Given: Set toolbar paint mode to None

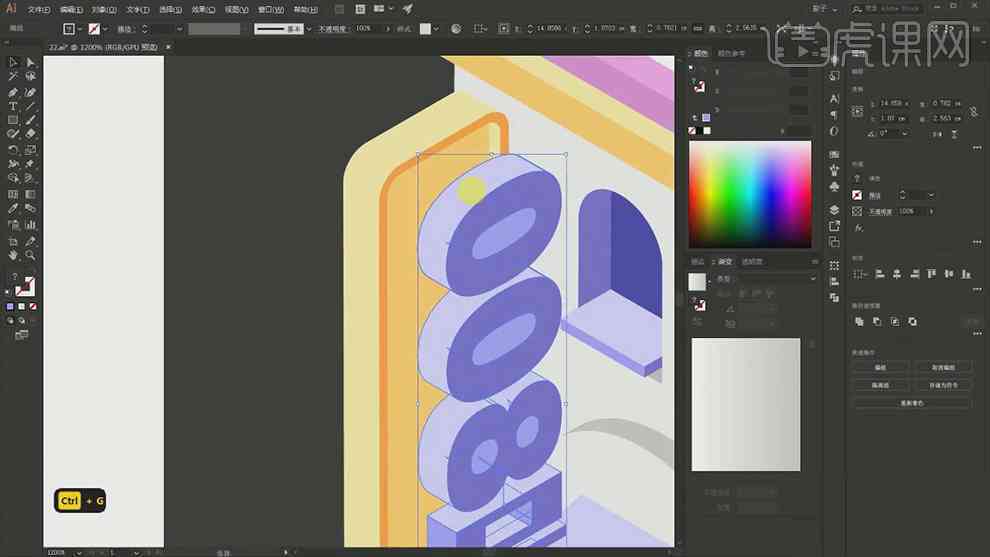Looking at the screenshot, I should coord(33,306).
